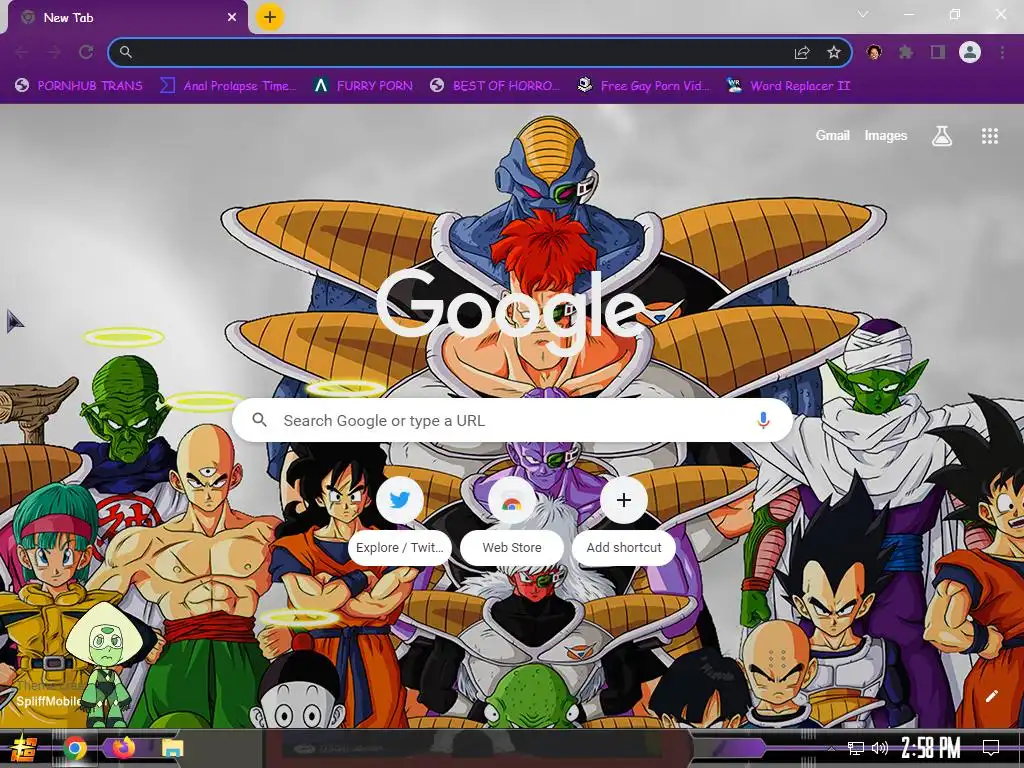Click the Chrome taskbar icon
Image resolution: width=1024 pixels, height=768 pixels.
75,748
